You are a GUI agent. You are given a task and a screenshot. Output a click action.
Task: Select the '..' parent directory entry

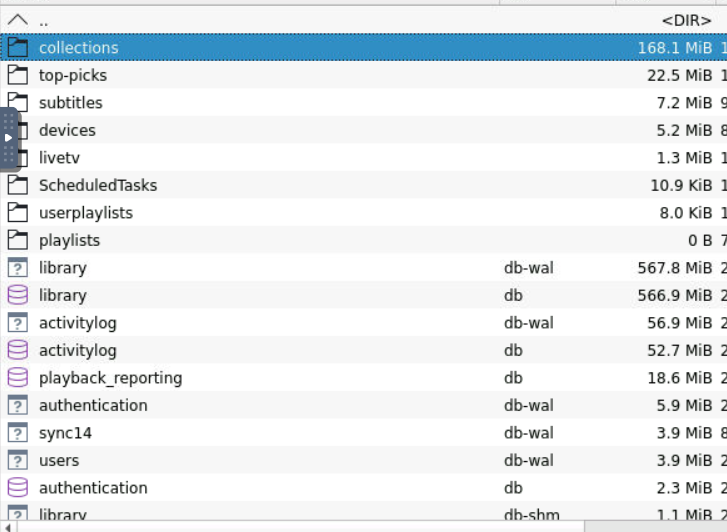pyautogui.click(x=44, y=20)
